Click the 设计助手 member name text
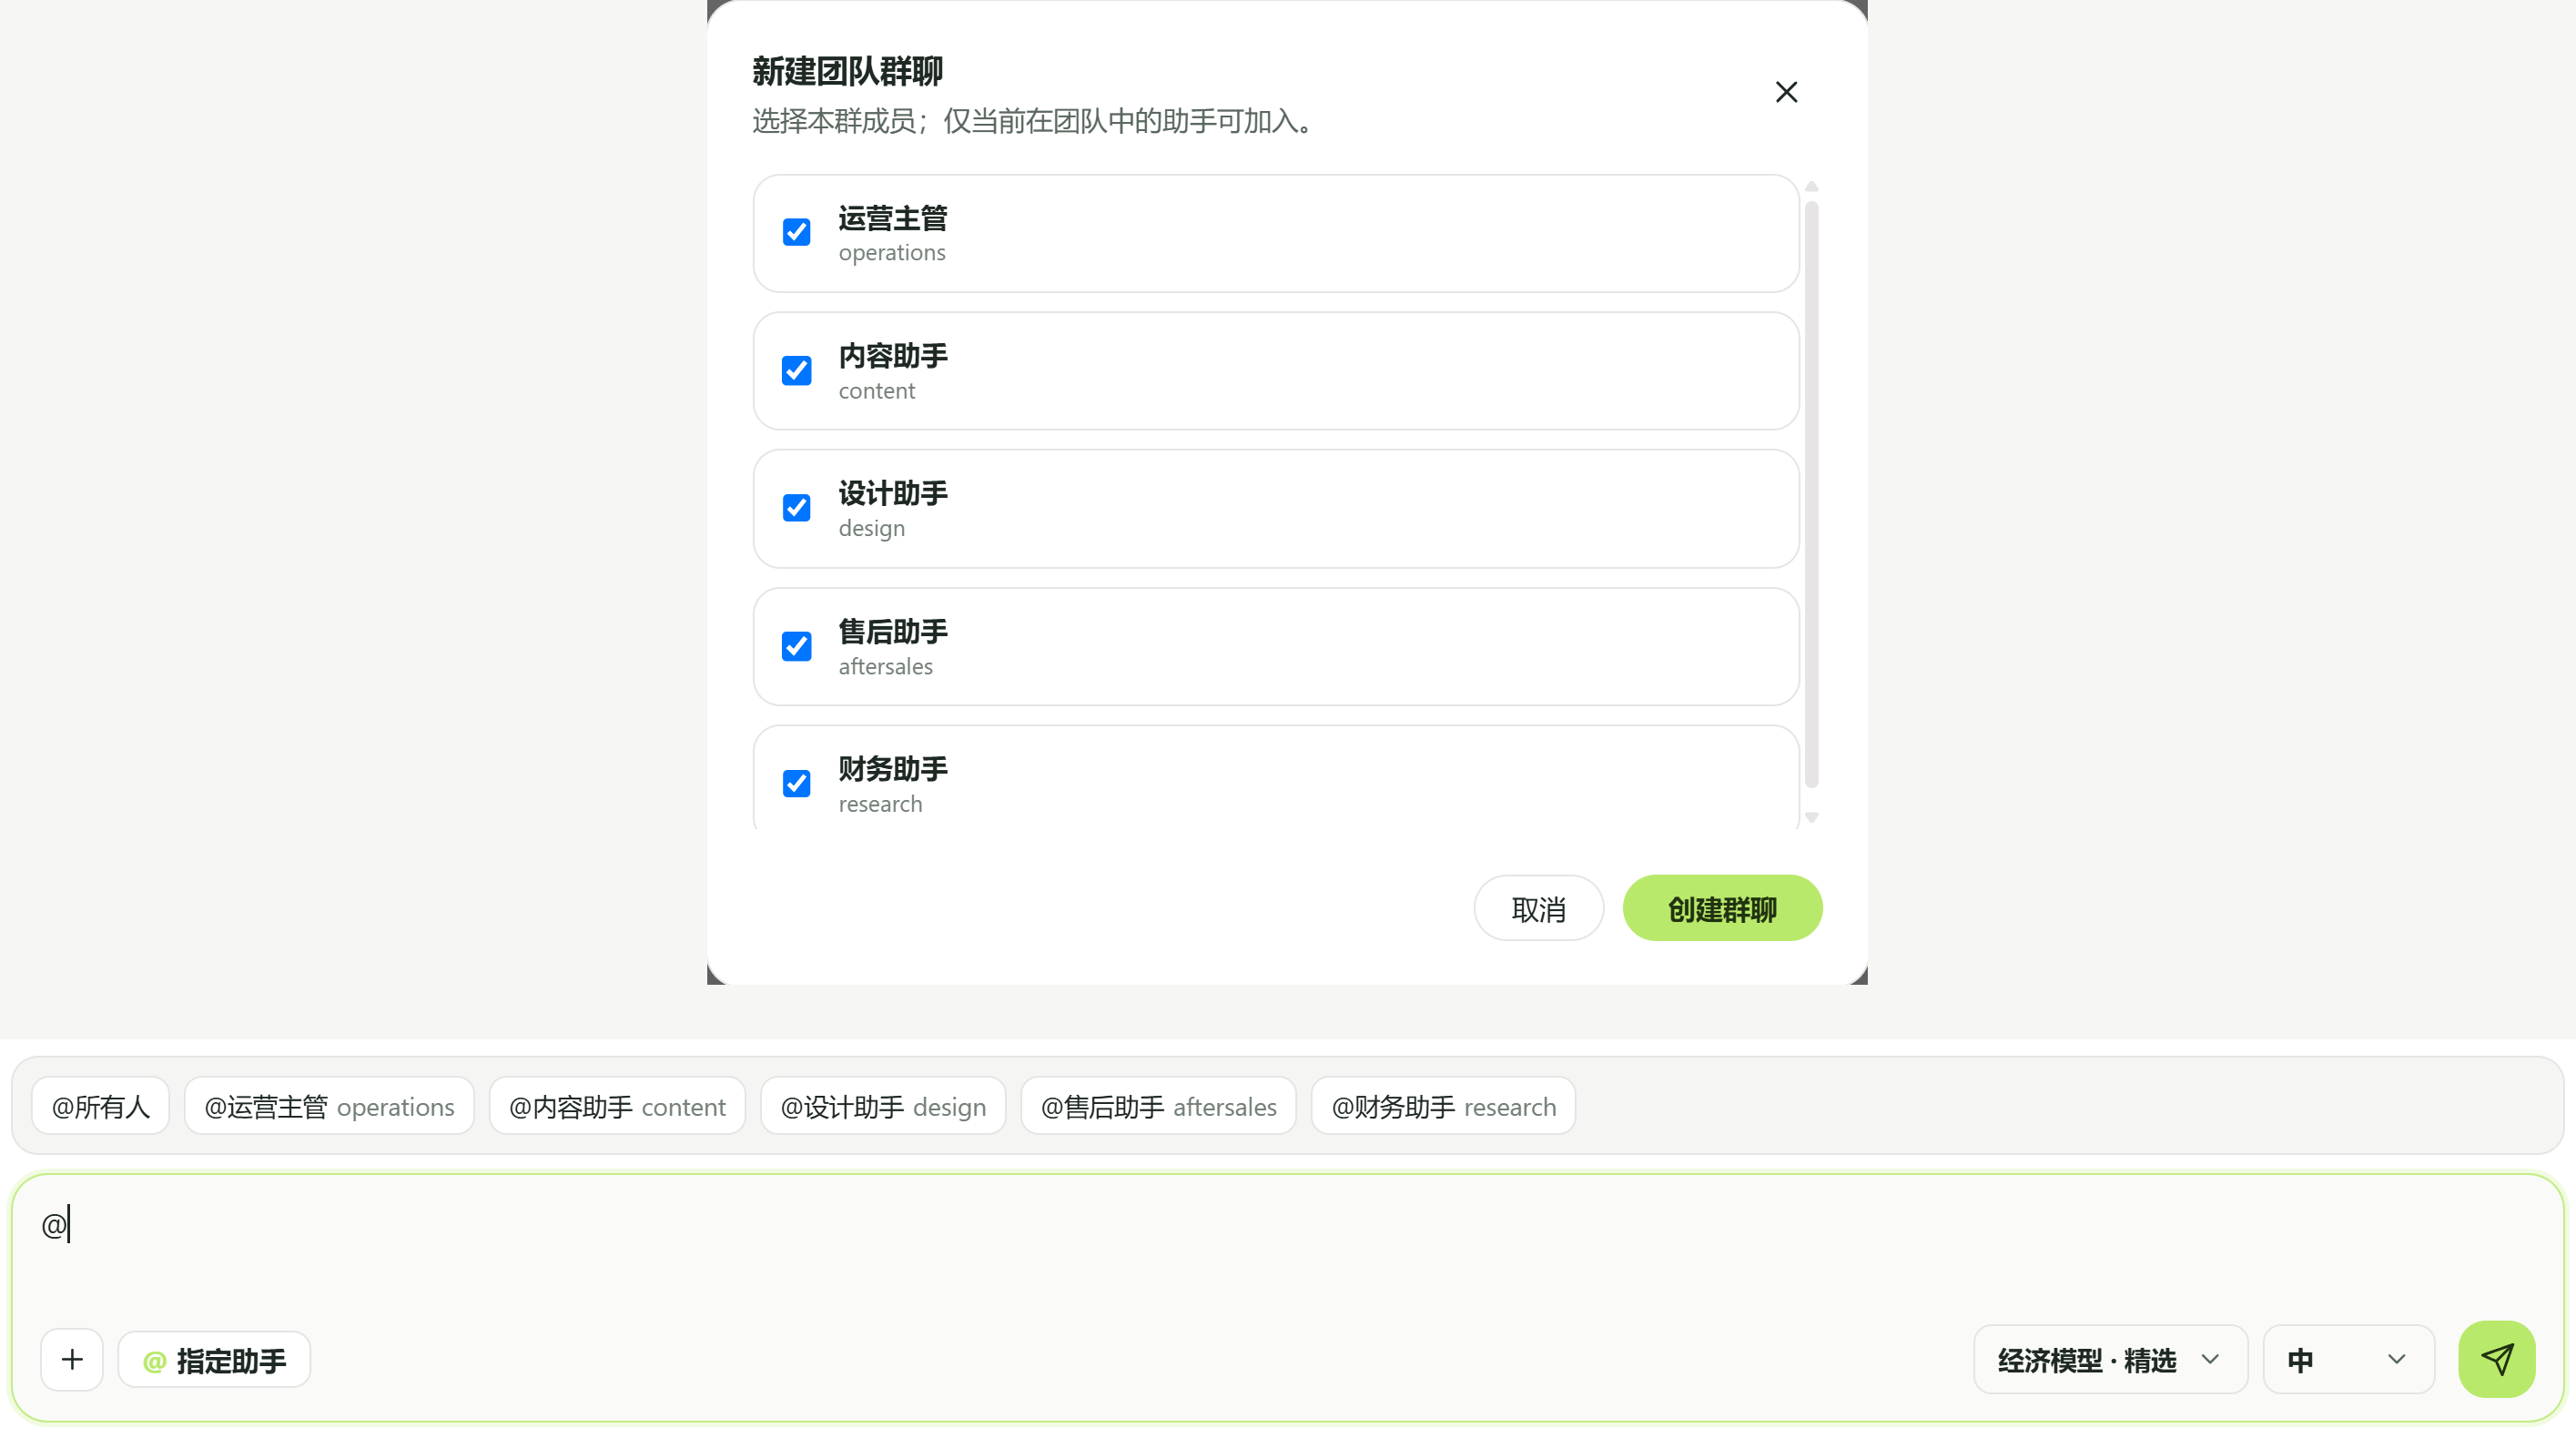The image size is (2576, 1438). pos(892,493)
